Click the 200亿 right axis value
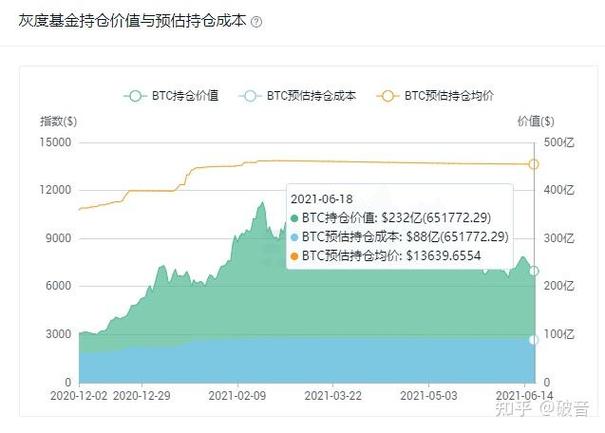The width and height of the screenshot is (605, 433). (559, 286)
